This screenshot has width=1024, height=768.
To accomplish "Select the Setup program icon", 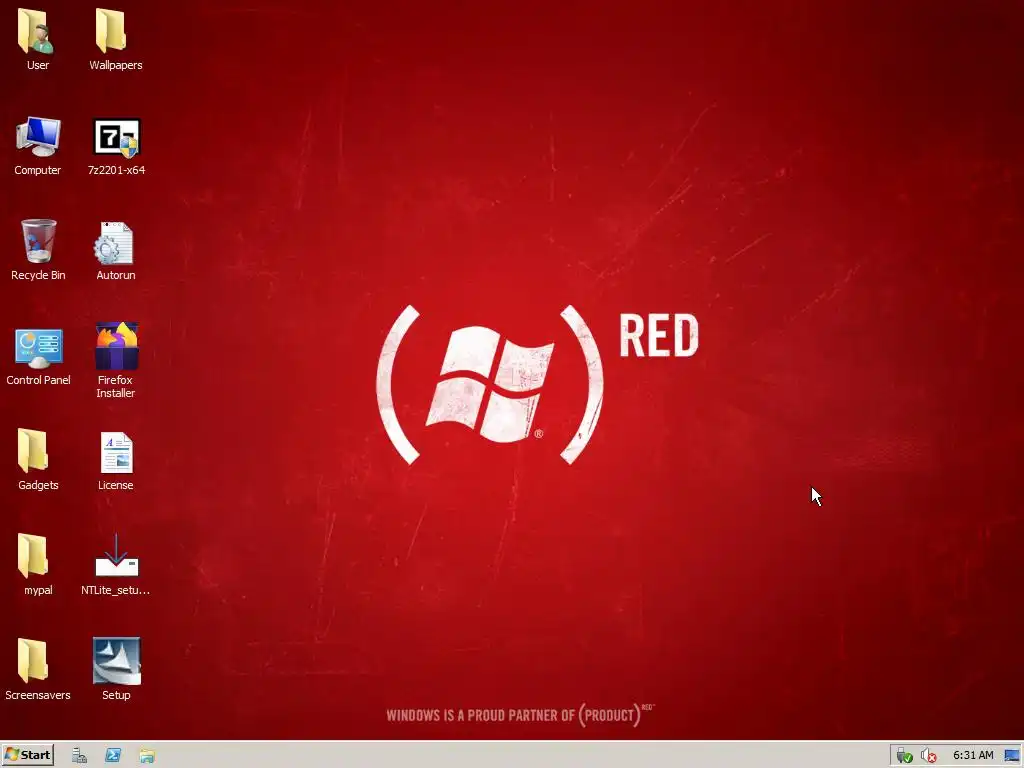I will point(116,661).
